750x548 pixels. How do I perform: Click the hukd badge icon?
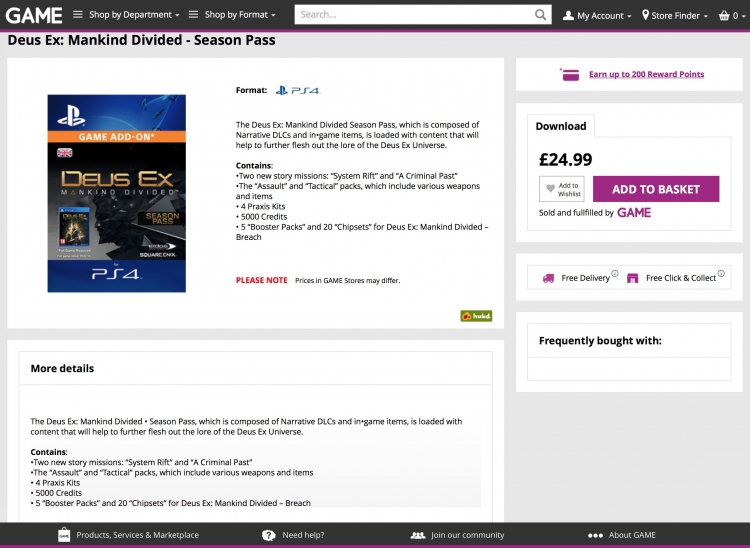tap(476, 316)
